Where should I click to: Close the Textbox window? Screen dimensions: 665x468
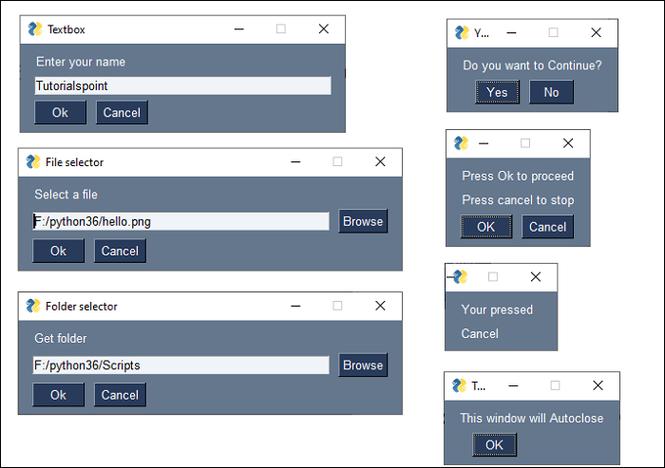[x=323, y=29]
